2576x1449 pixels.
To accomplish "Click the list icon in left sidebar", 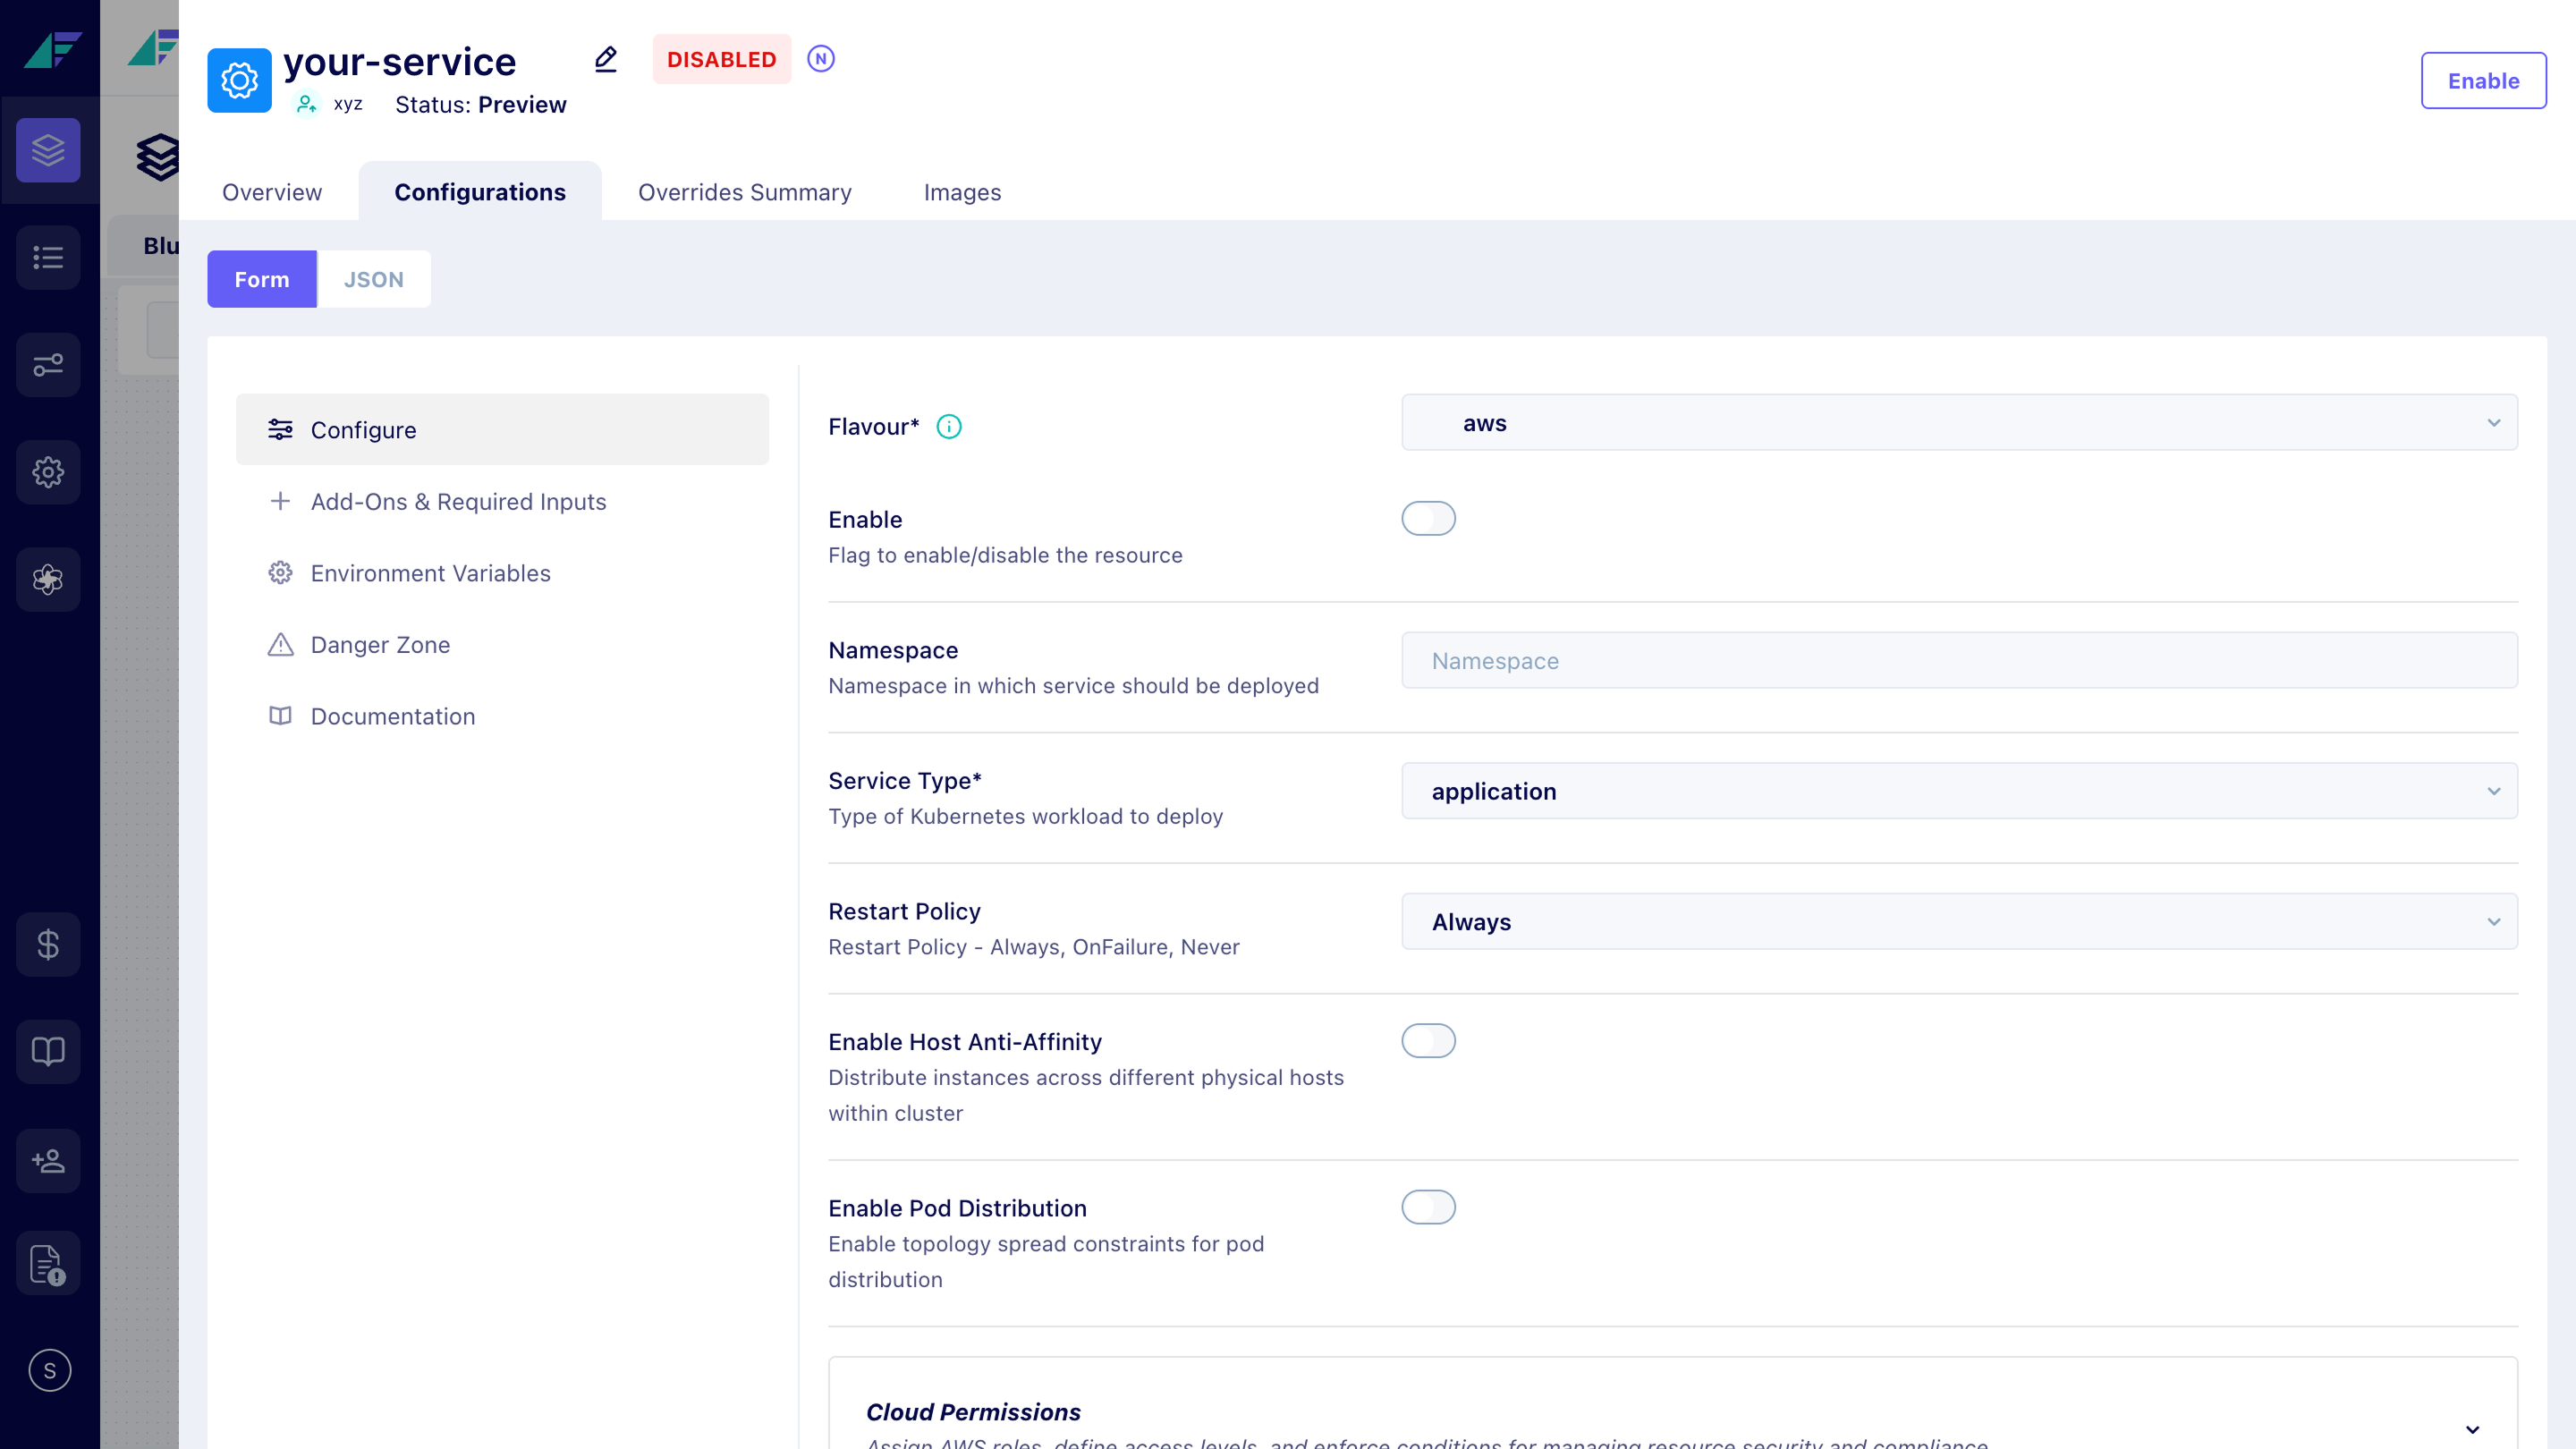I will coord(48,257).
